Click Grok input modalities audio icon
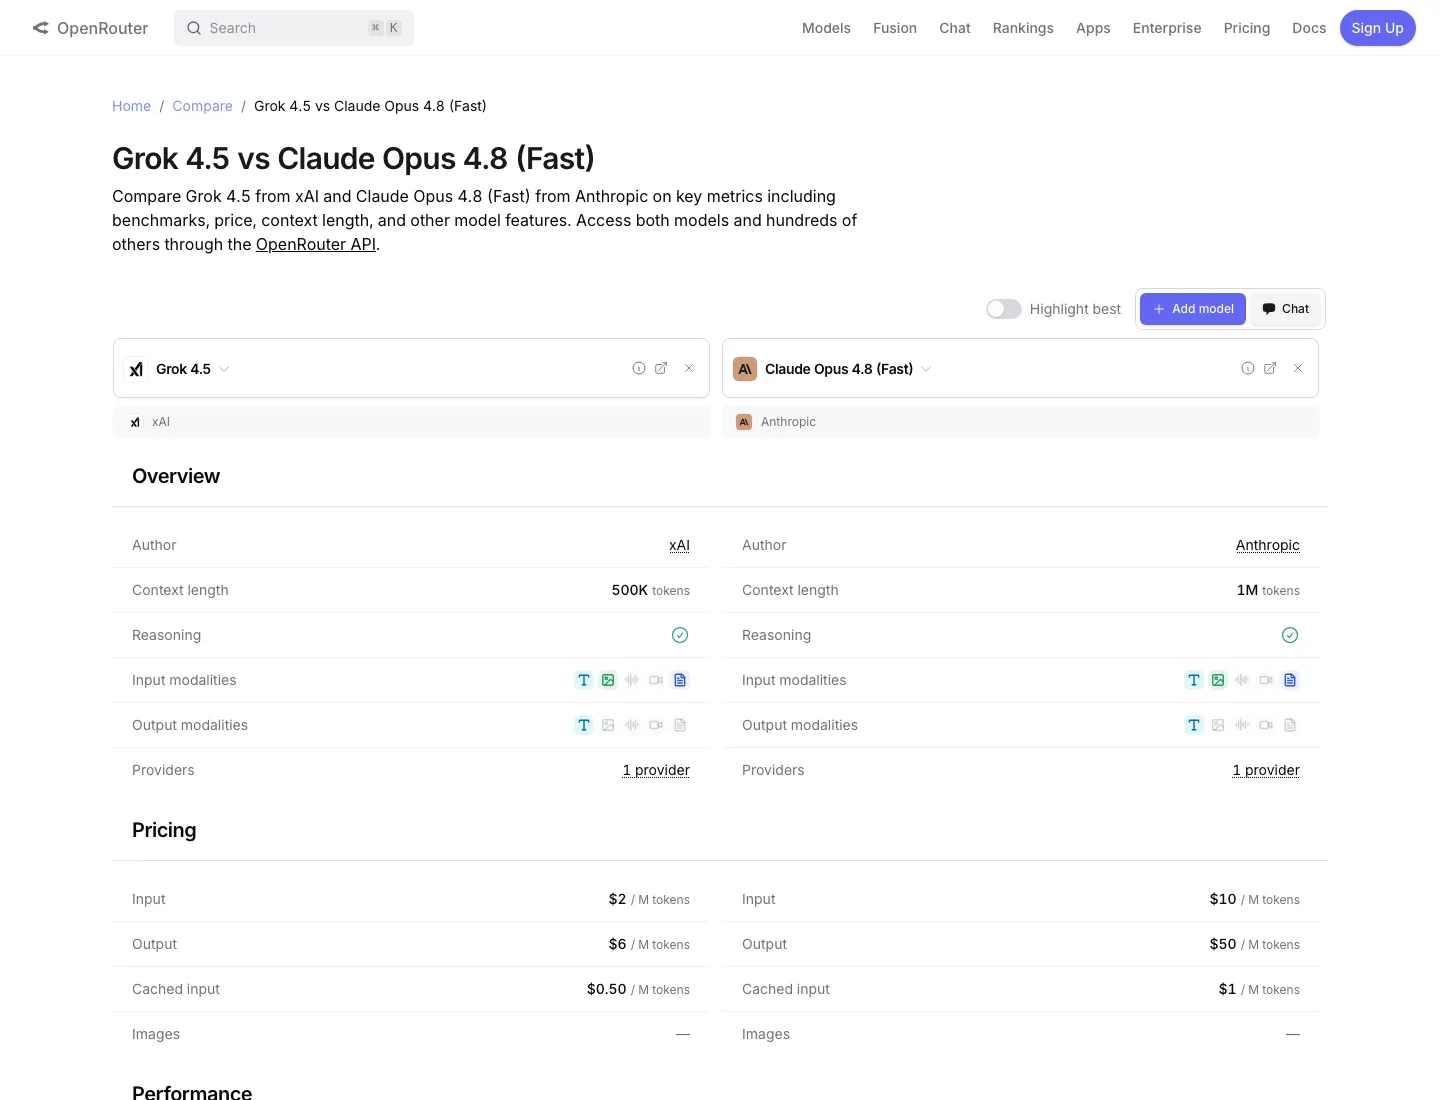Screen dimensions: 1440x1100 pyautogui.click(x=632, y=680)
